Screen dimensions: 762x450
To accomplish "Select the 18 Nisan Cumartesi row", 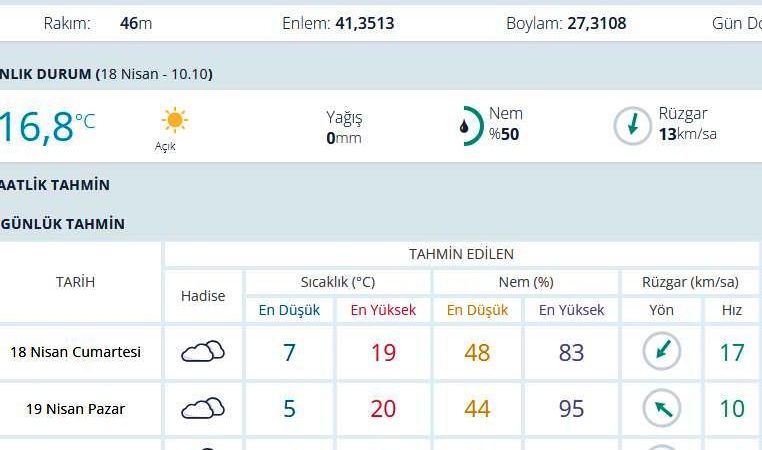I will pos(75,352).
